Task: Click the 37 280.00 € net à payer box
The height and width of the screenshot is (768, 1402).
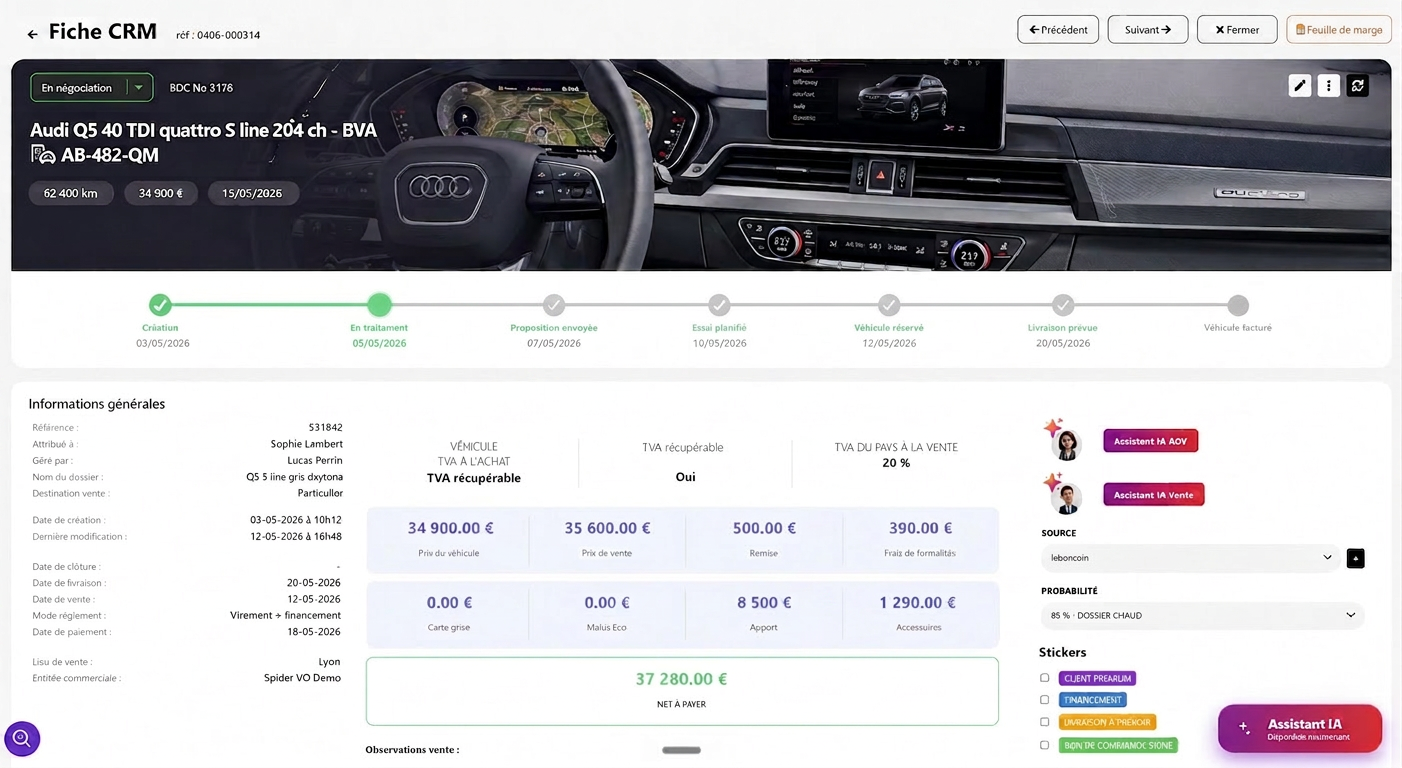Action: click(x=682, y=690)
